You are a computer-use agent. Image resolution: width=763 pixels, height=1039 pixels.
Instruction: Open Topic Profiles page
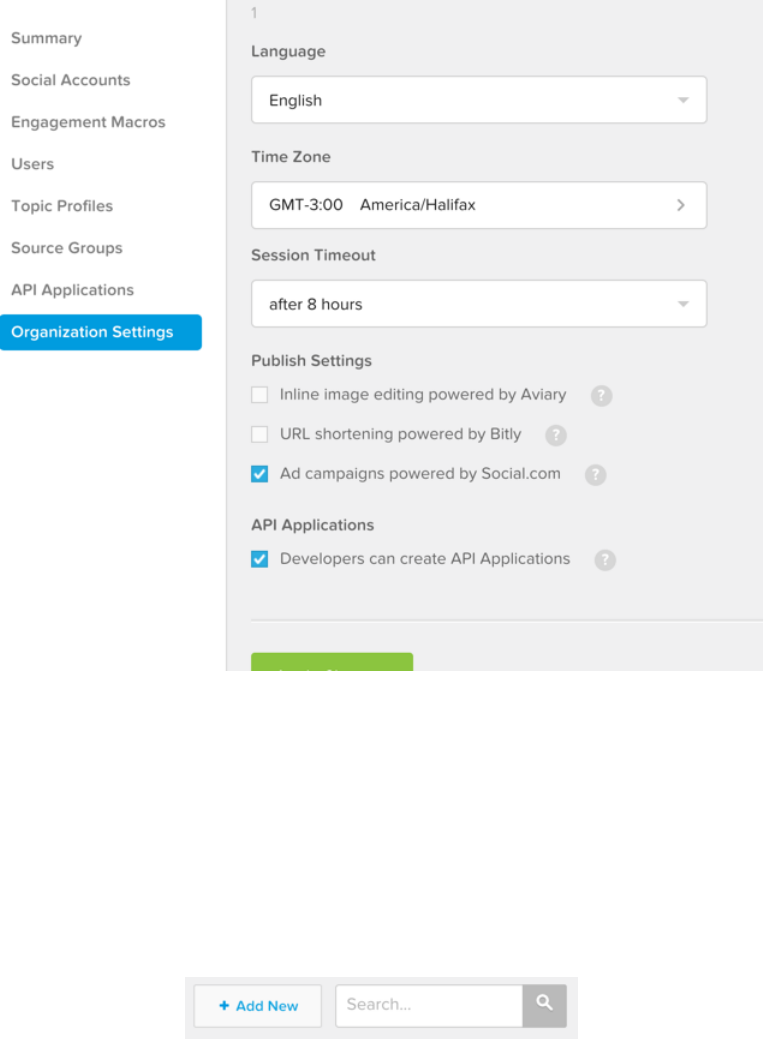[x=62, y=206]
